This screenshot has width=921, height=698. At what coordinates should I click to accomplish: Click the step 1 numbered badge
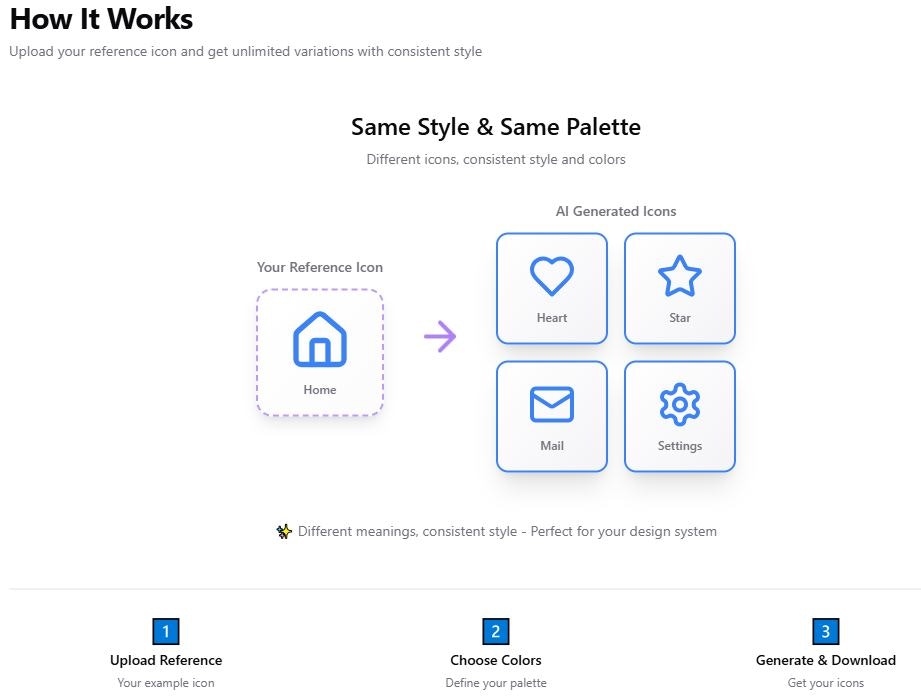coord(165,632)
